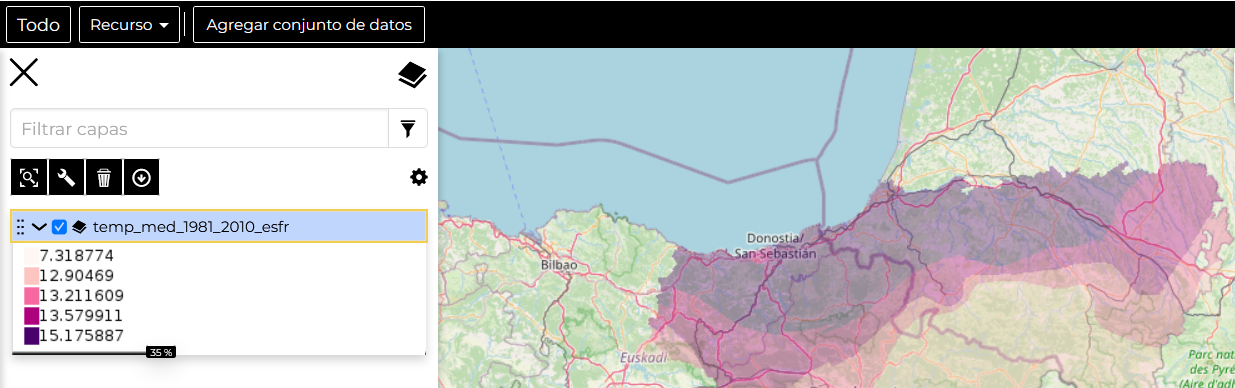Grab the drag handle of temp_med layer

point(21,227)
